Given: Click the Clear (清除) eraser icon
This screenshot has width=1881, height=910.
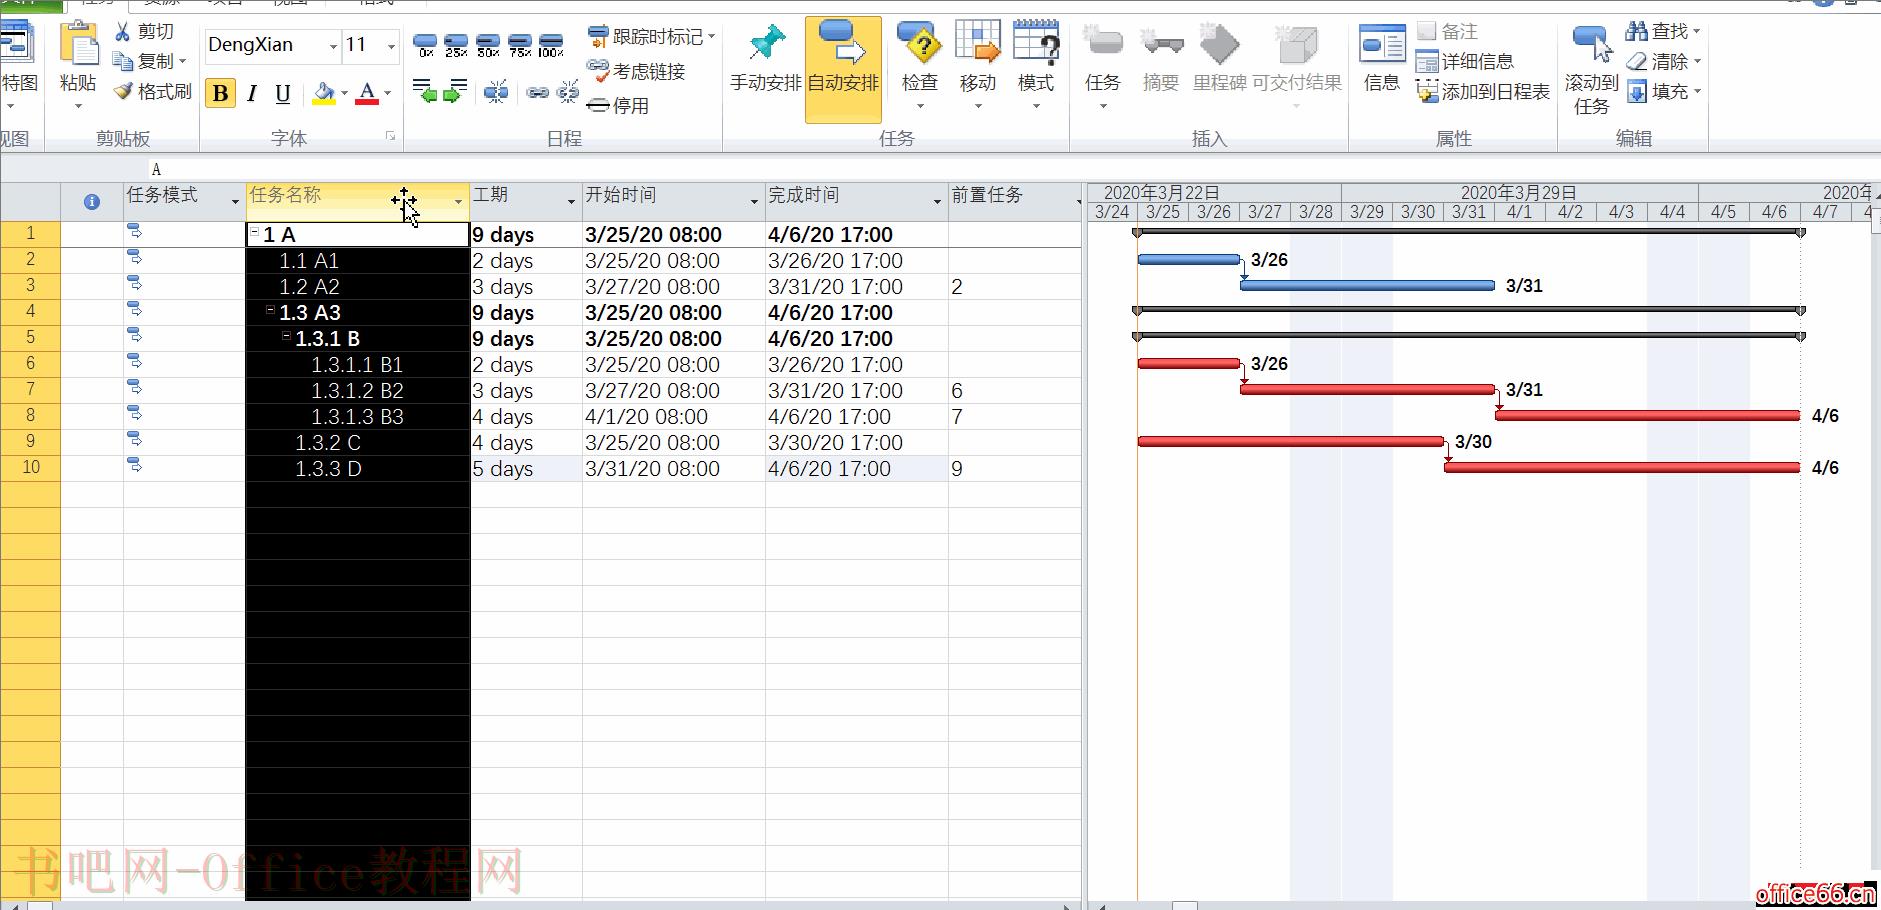Looking at the screenshot, I should click(1636, 61).
